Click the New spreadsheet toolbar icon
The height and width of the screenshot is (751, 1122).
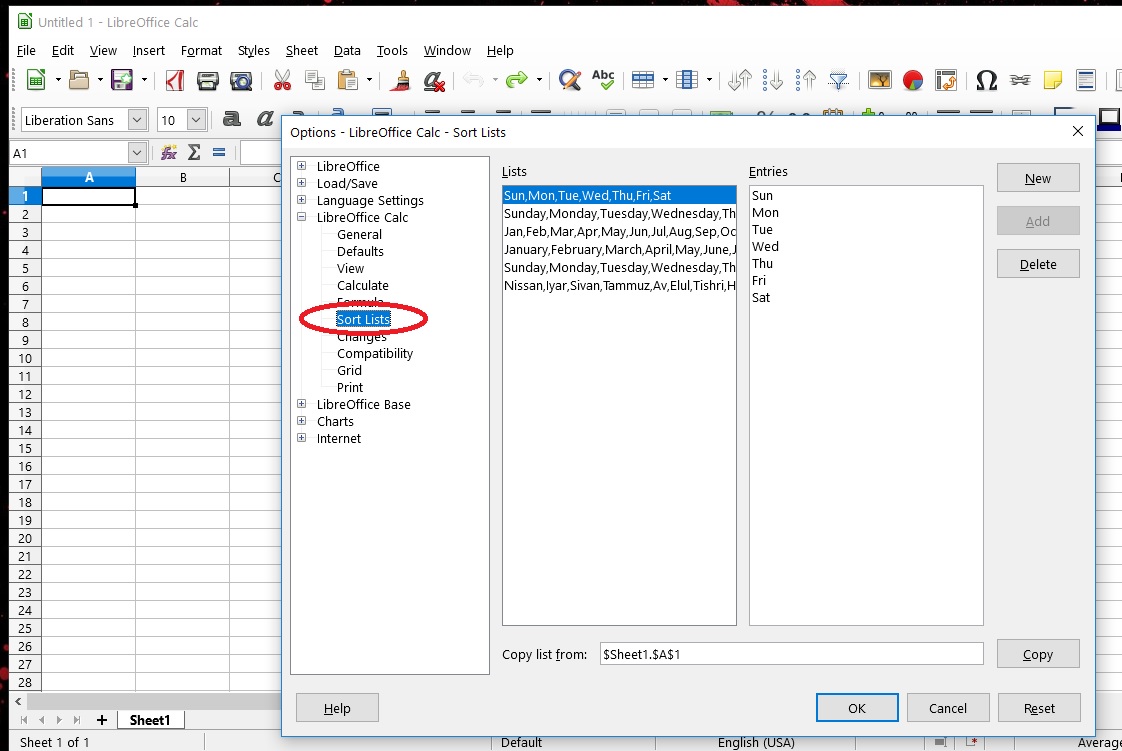coord(36,80)
